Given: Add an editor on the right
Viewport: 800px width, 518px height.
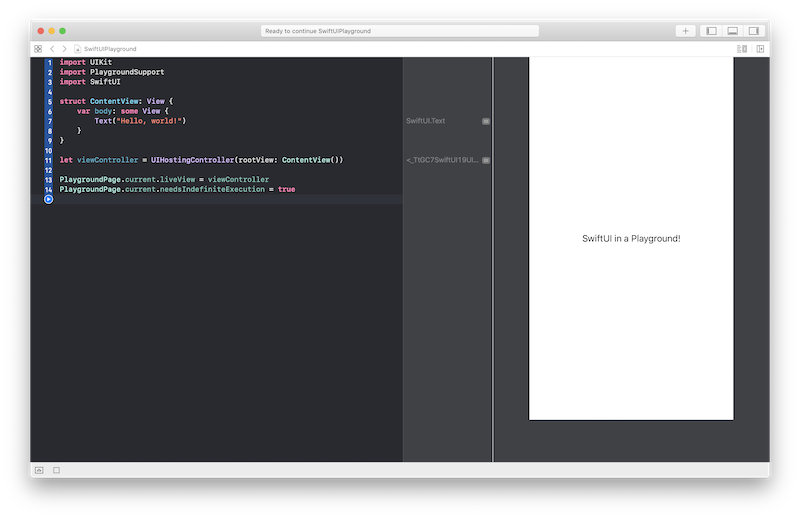Looking at the screenshot, I should click(x=760, y=49).
